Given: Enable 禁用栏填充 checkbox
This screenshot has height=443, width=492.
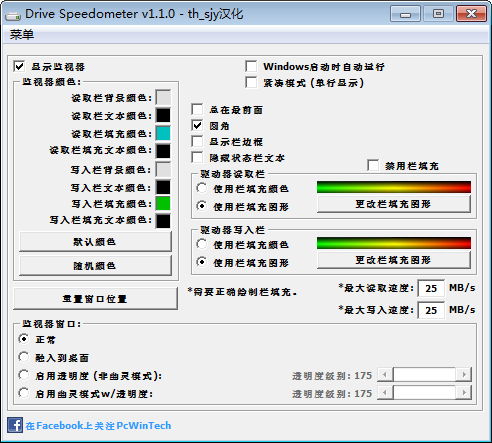Looking at the screenshot, I should tap(373, 165).
